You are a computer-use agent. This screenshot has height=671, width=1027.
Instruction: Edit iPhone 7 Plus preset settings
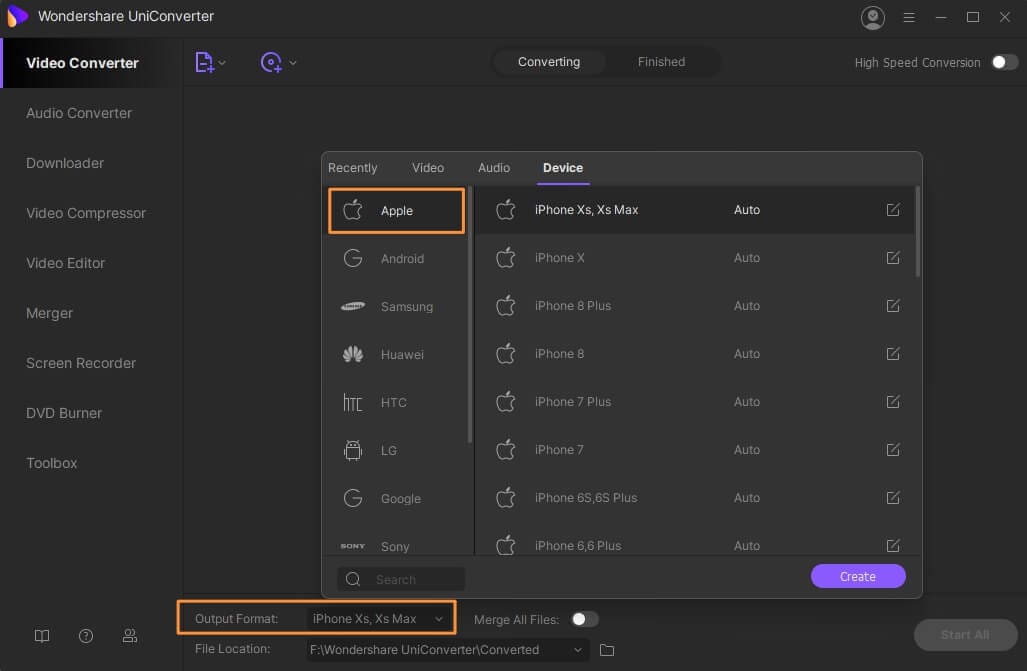(893, 402)
